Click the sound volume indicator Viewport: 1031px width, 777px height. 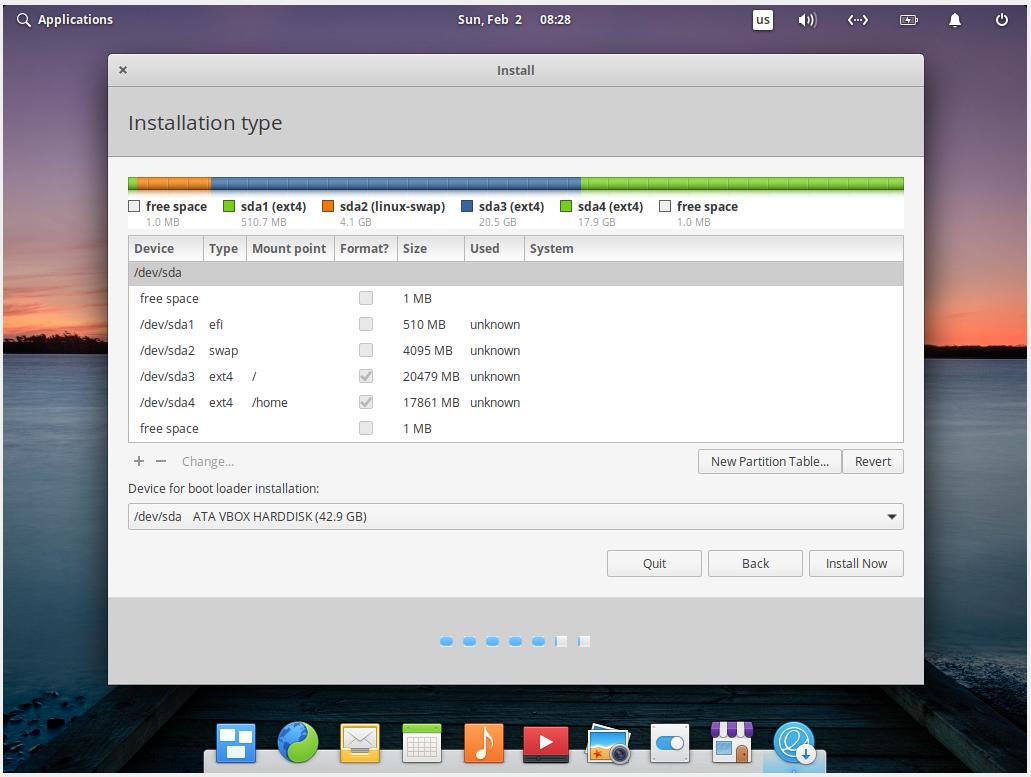tap(807, 19)
